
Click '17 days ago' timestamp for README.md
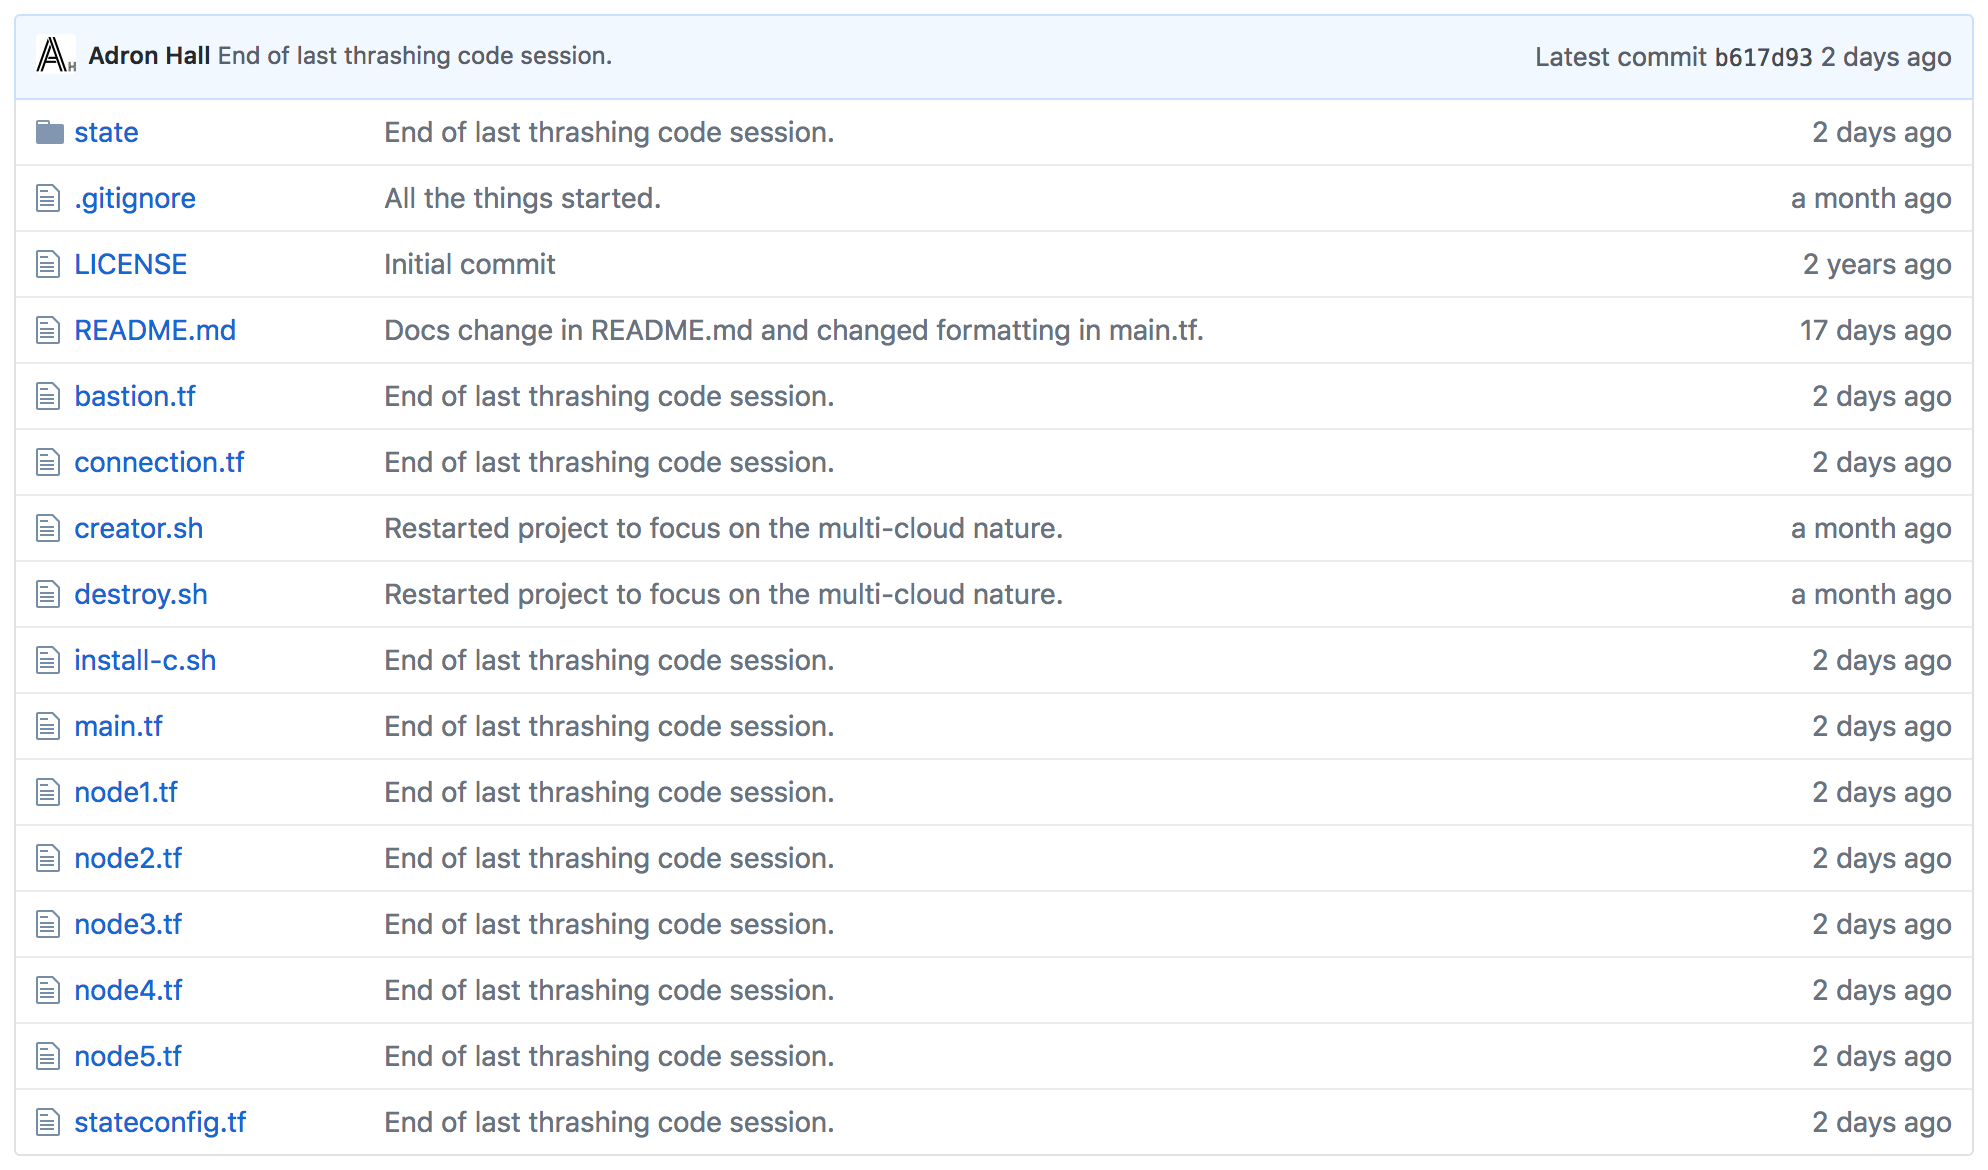point(1876,330)
